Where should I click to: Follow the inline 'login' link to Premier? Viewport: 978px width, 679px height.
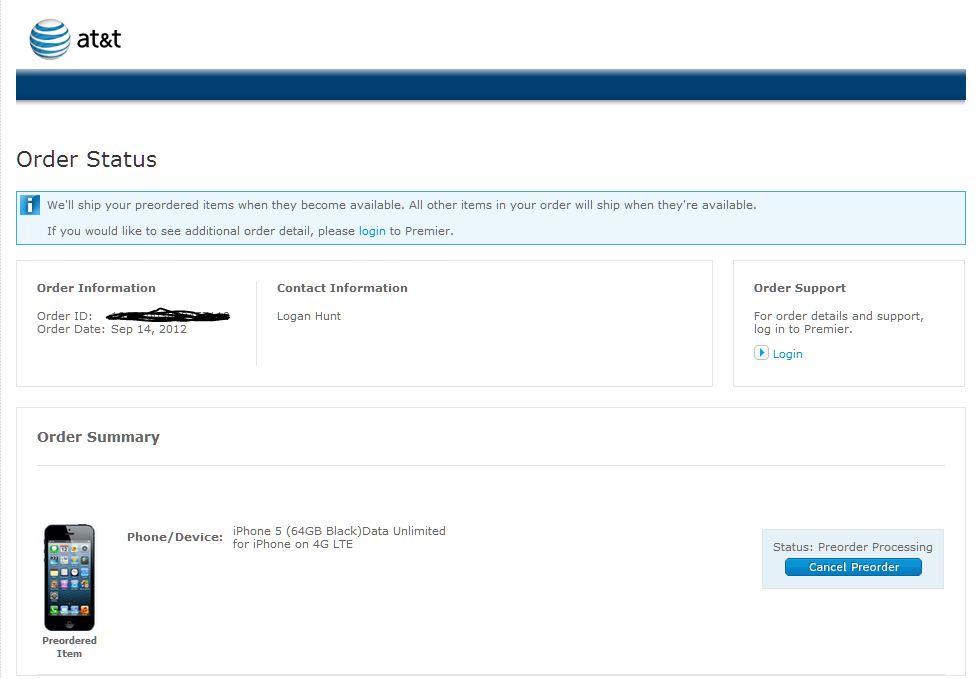tap(372, 231)
